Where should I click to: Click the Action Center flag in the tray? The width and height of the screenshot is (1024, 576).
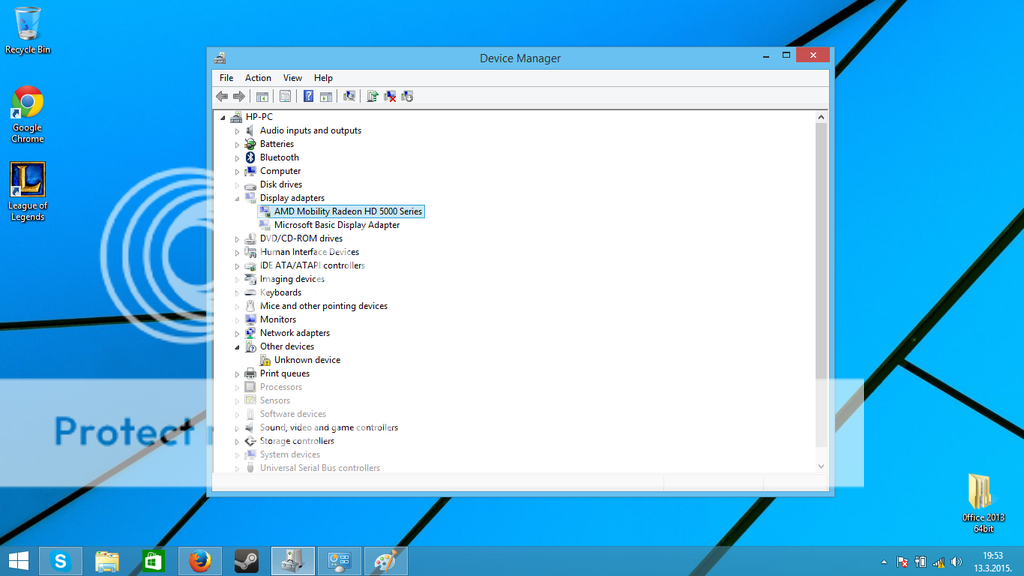click(902, 562)
